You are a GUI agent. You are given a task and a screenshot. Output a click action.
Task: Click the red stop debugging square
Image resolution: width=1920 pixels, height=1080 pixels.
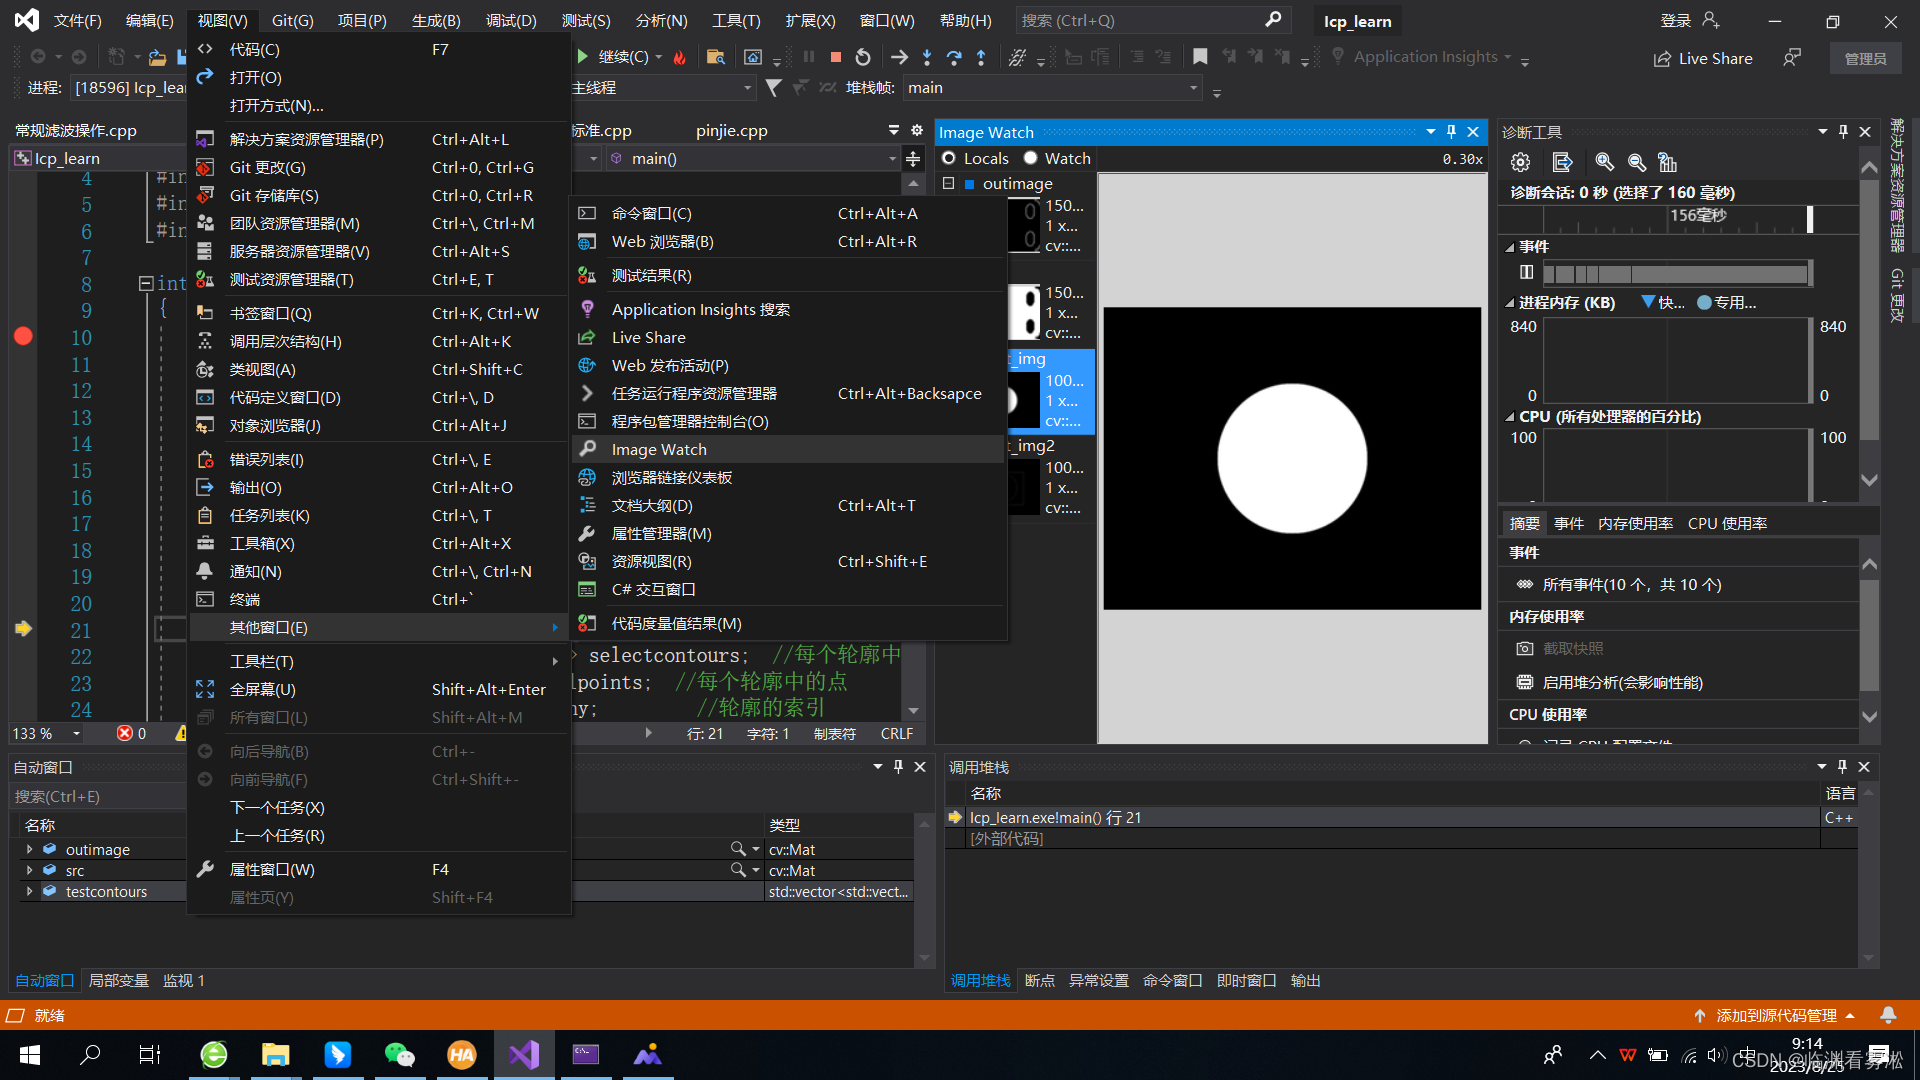[x=836, y=57]
